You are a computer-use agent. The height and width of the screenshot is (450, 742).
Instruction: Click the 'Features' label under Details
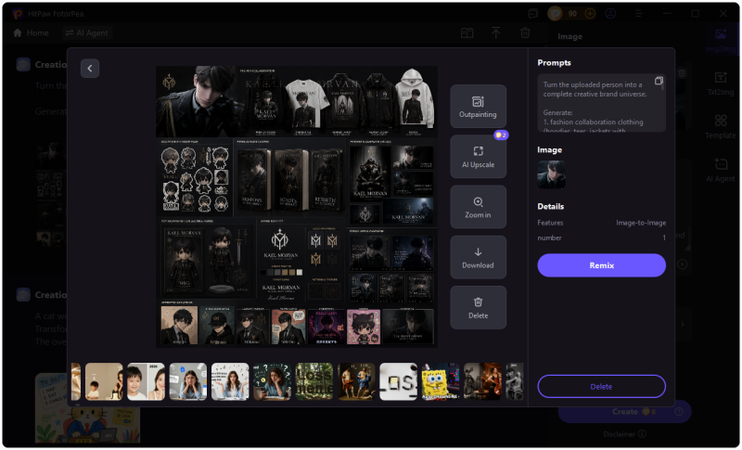[550, 223]
